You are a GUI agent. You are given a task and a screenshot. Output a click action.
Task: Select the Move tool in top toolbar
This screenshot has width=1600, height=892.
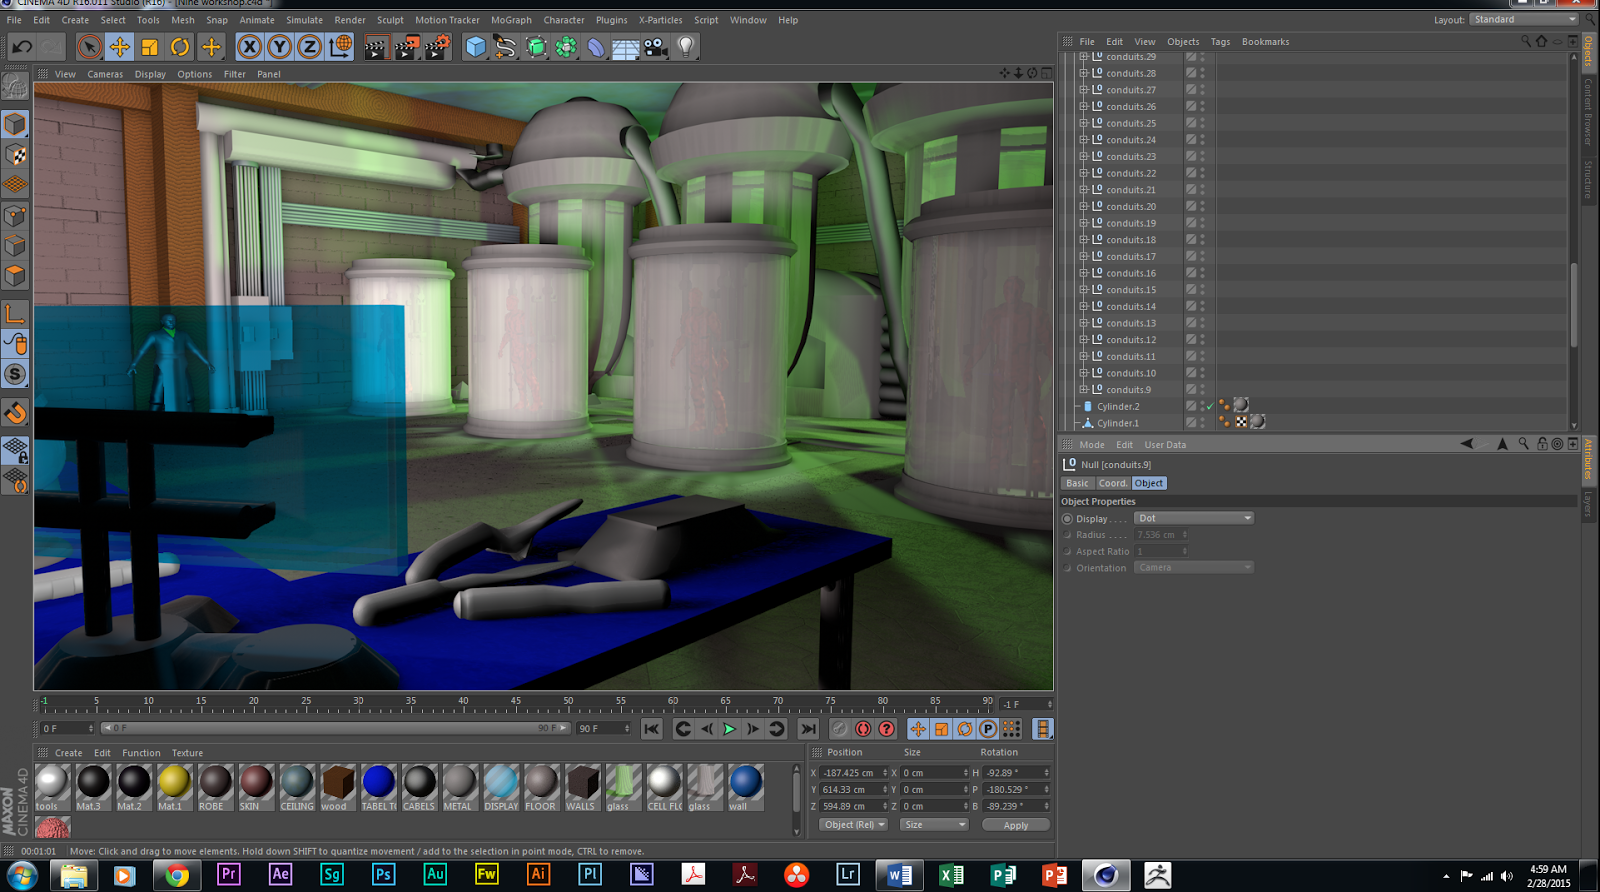click(x=119, y=47)
